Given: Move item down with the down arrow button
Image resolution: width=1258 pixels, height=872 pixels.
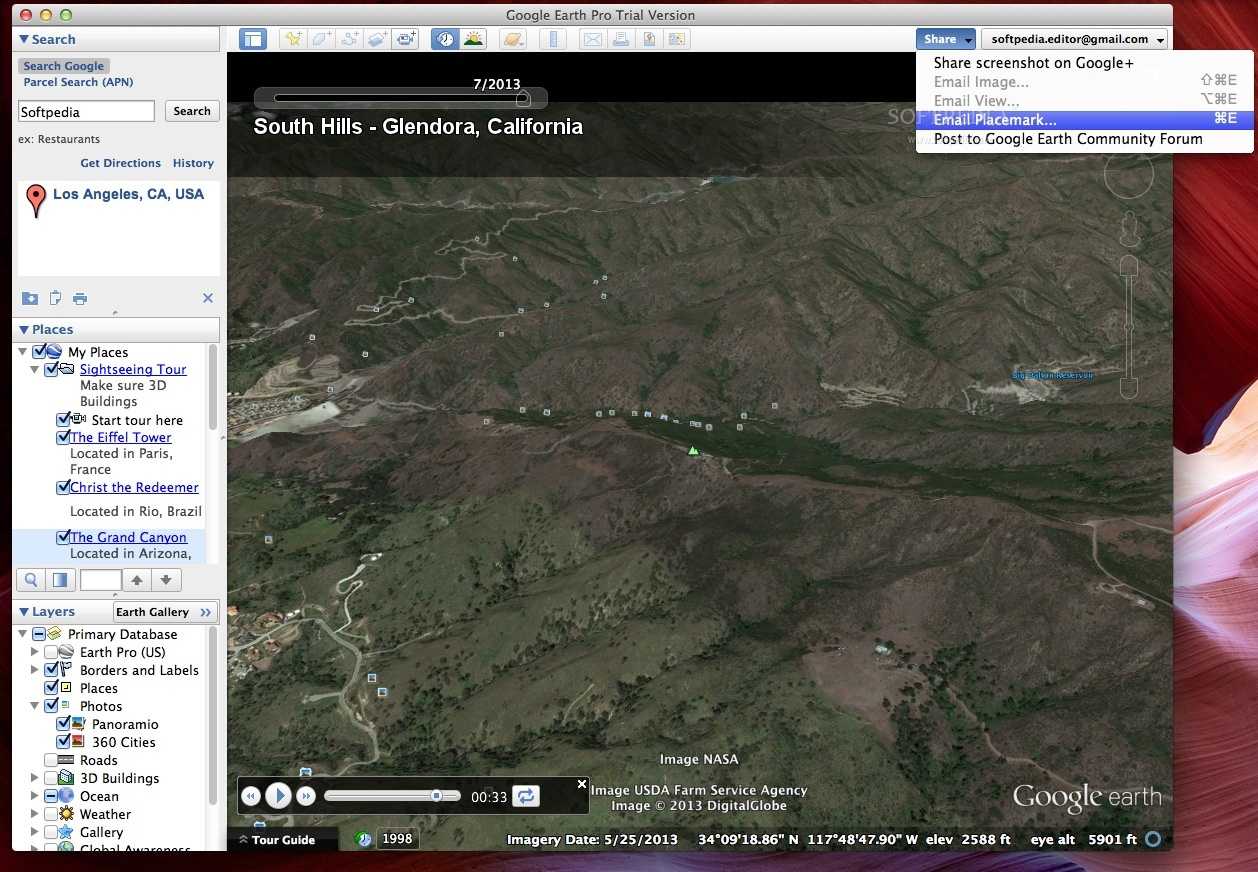Looking at the screenshot, I should [167, 579].
